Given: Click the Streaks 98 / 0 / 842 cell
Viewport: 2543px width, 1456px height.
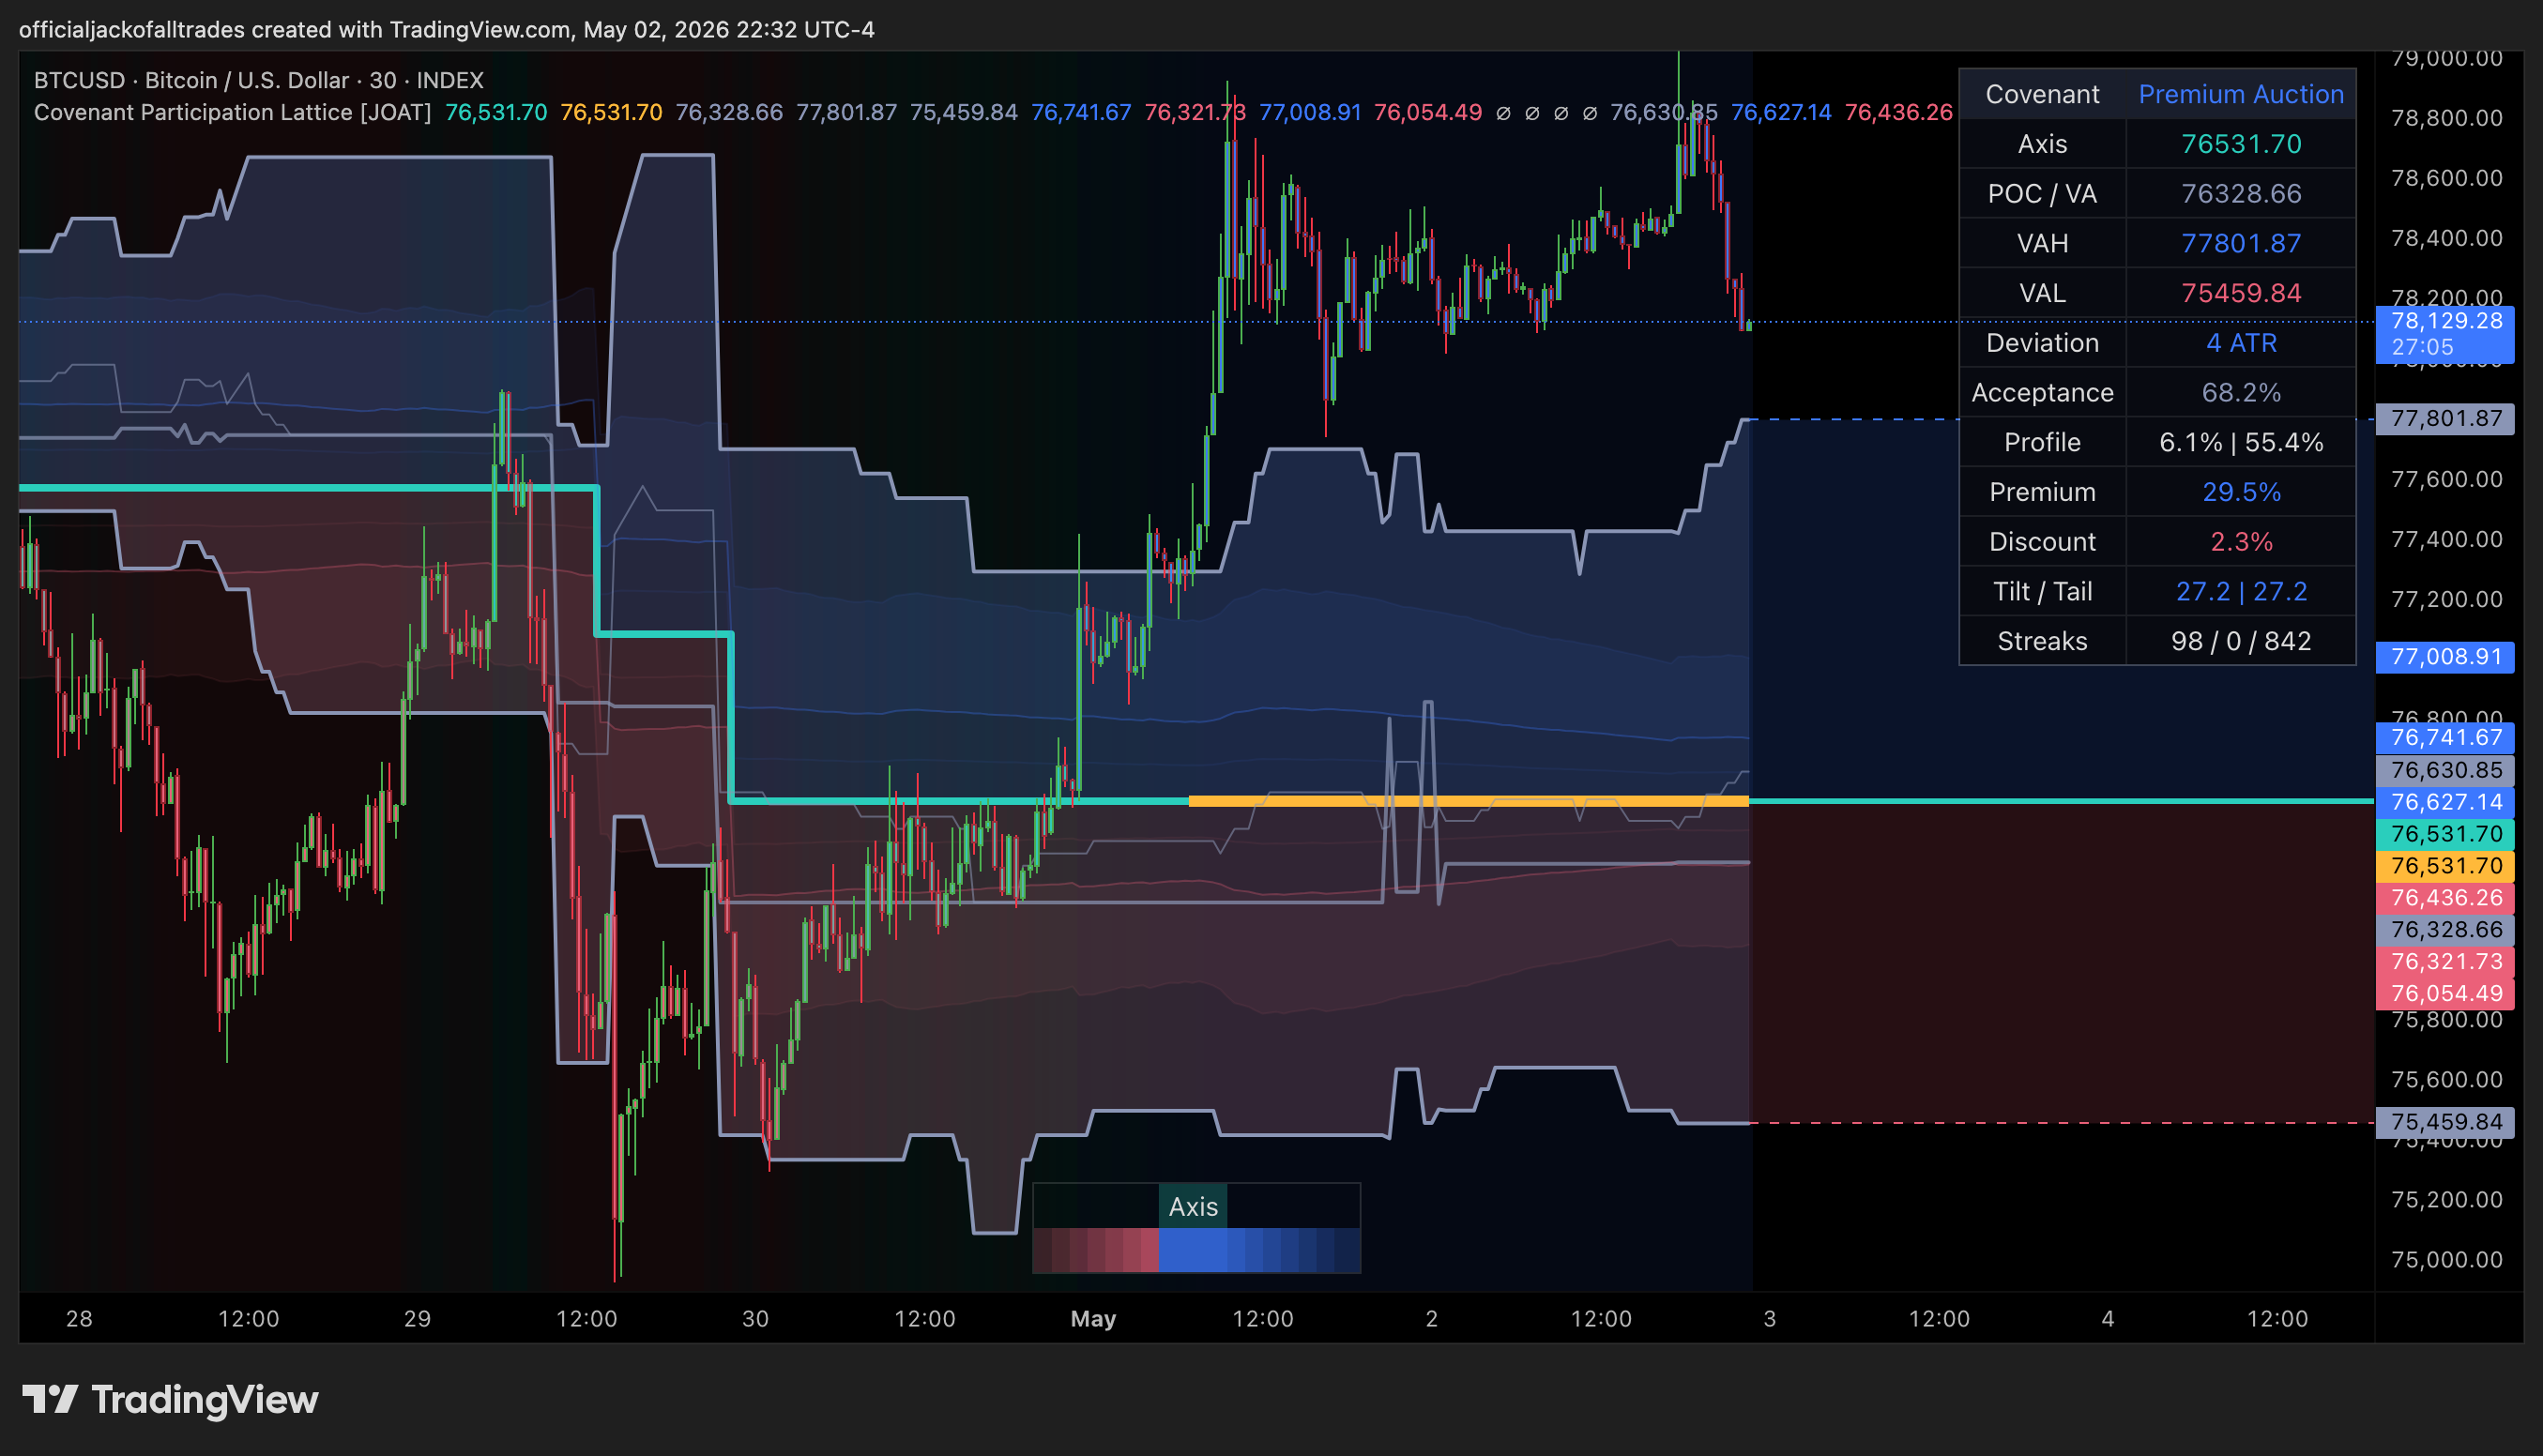Looking at the screenshot, I should (2240, 641).
